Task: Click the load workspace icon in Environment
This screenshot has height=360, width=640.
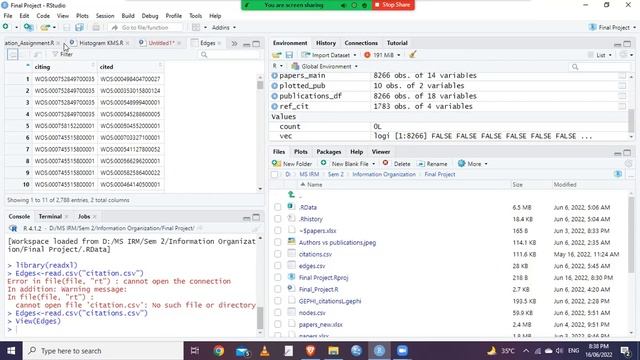Action: (x=277, y=55)
